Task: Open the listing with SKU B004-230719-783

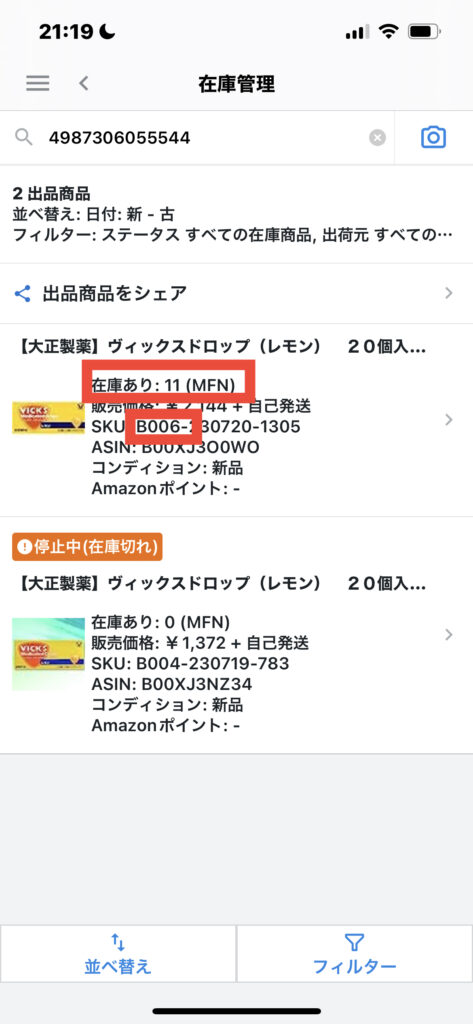Action: pyautogui.click(x=236, y=634)
